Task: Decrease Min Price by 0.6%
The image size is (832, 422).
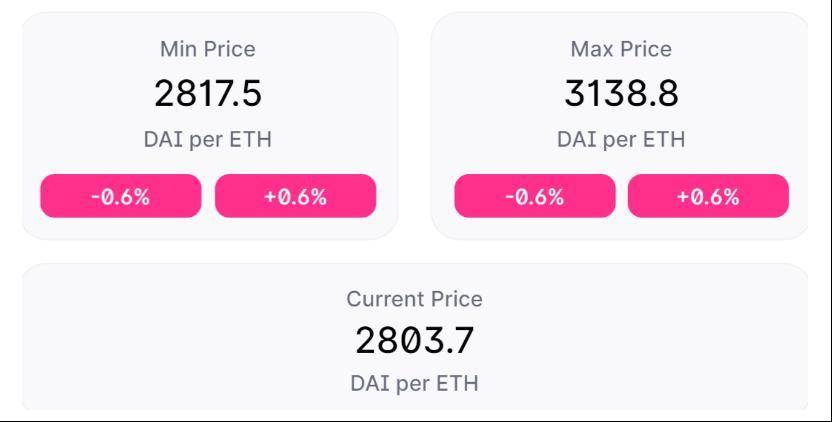Action: [120, 196]
